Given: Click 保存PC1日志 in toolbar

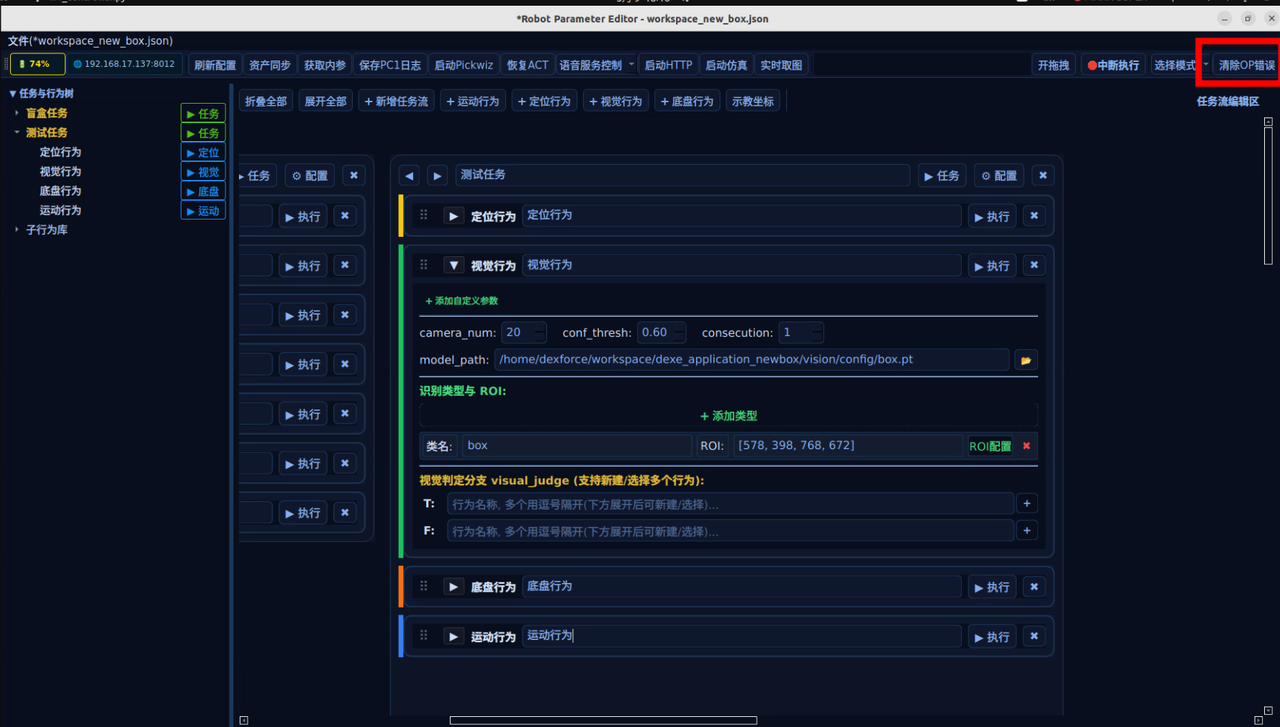Looking at the screenshot, I should pyautogui.click(x=390, y=65).
